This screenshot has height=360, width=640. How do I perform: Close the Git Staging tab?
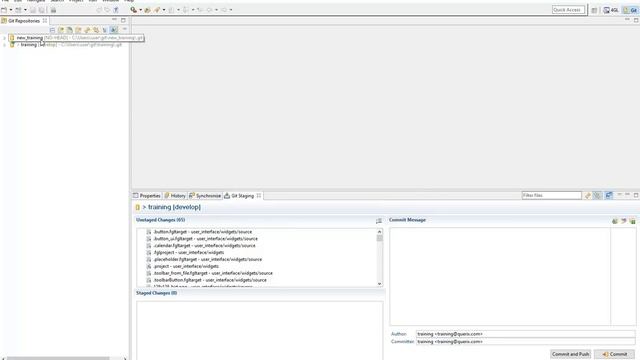click(259, 196)
